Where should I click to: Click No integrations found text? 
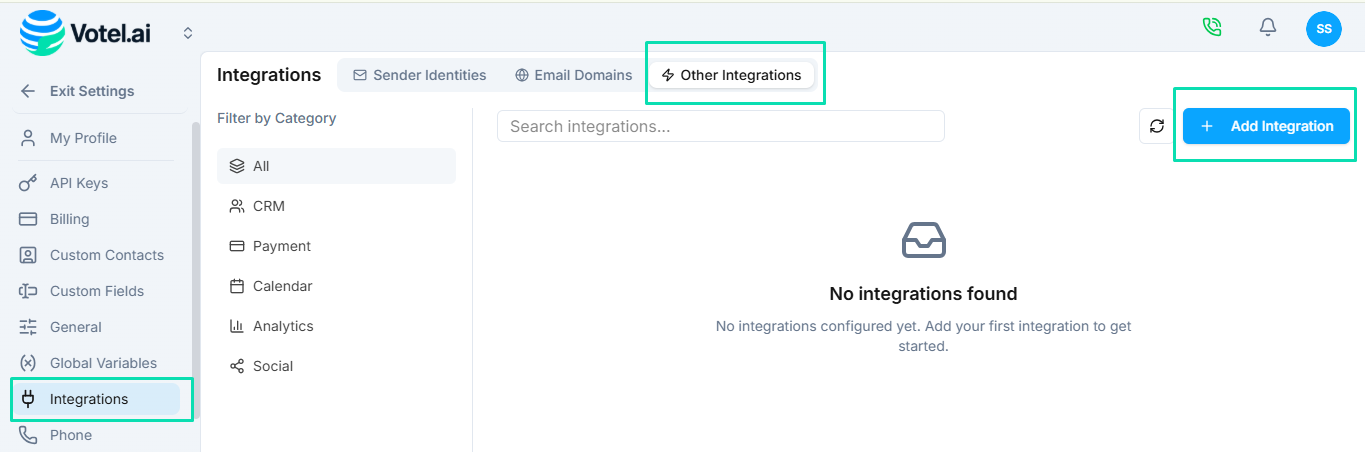click(924, 293)
